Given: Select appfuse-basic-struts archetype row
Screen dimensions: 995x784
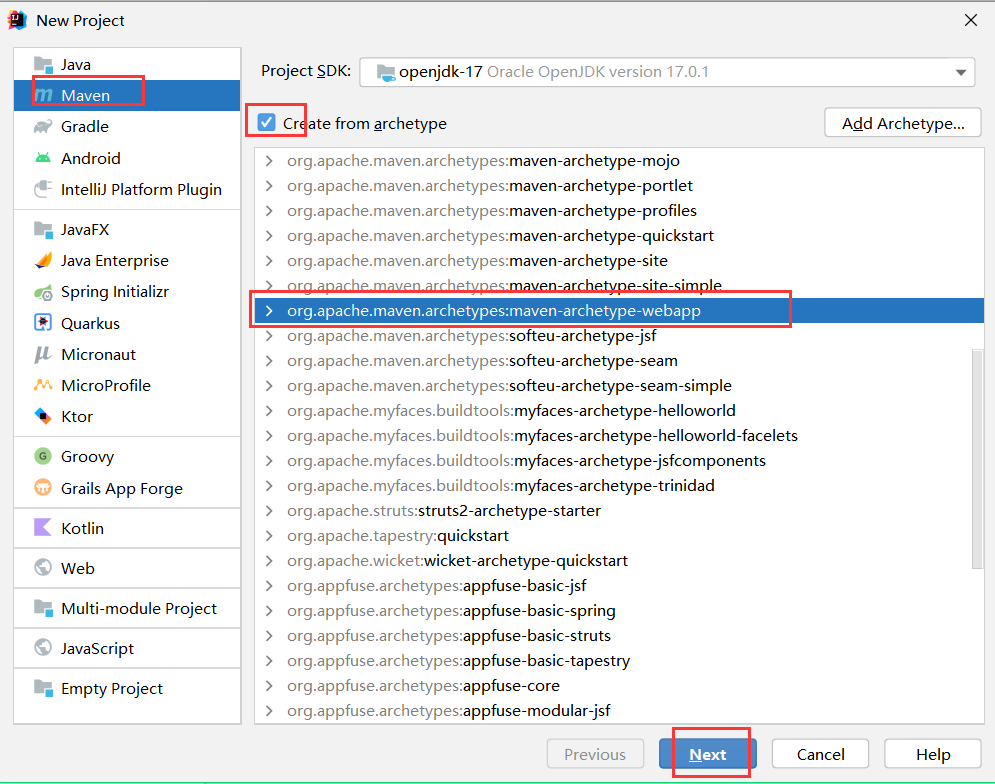Looking at the screenshot, I should point(619,636).
